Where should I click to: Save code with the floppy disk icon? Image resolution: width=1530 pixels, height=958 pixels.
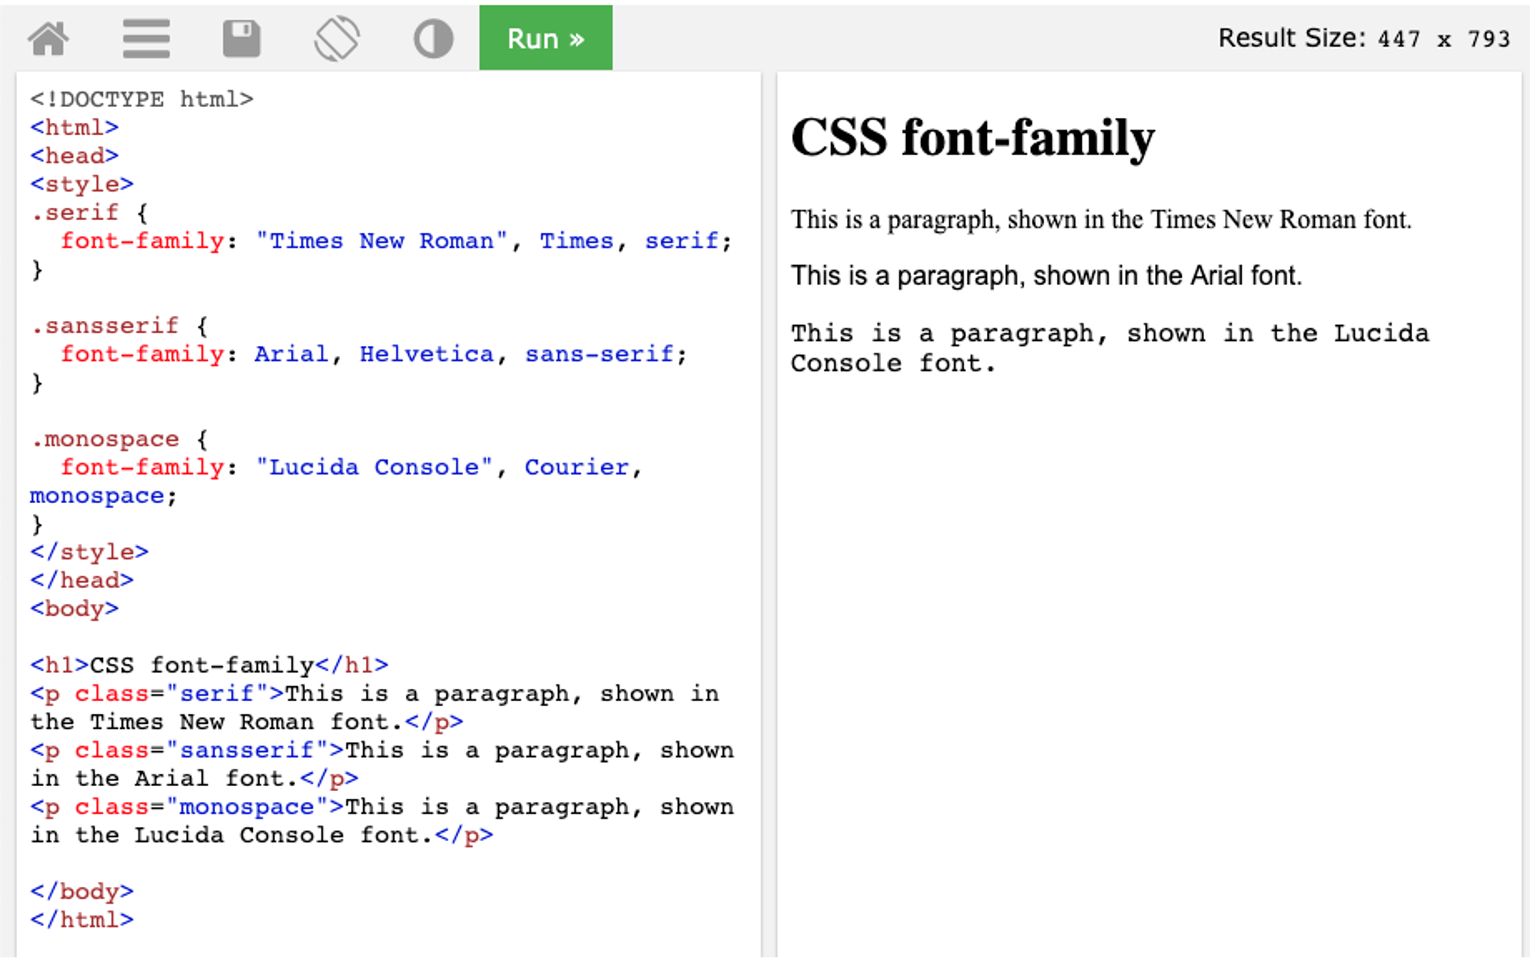(x=241, y=39)
